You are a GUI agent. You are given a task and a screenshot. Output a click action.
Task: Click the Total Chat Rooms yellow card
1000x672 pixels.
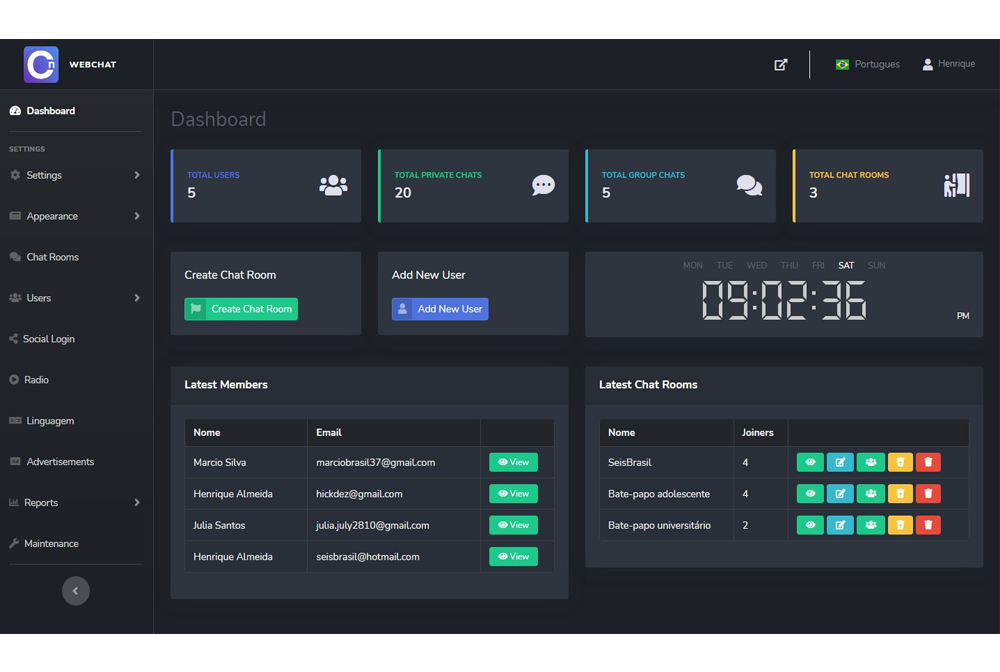(887, 186)
